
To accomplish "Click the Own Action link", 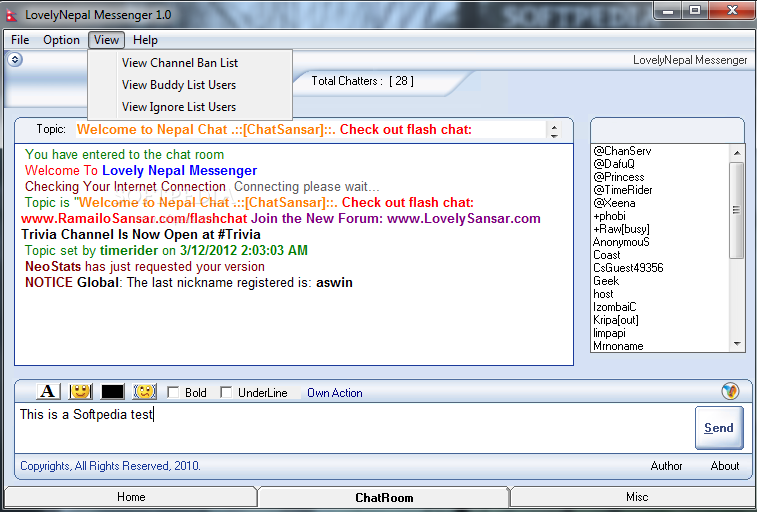I will 335,393.
